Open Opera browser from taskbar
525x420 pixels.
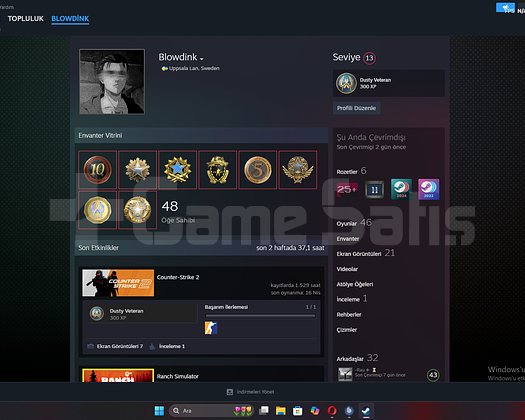pos(332,411)
